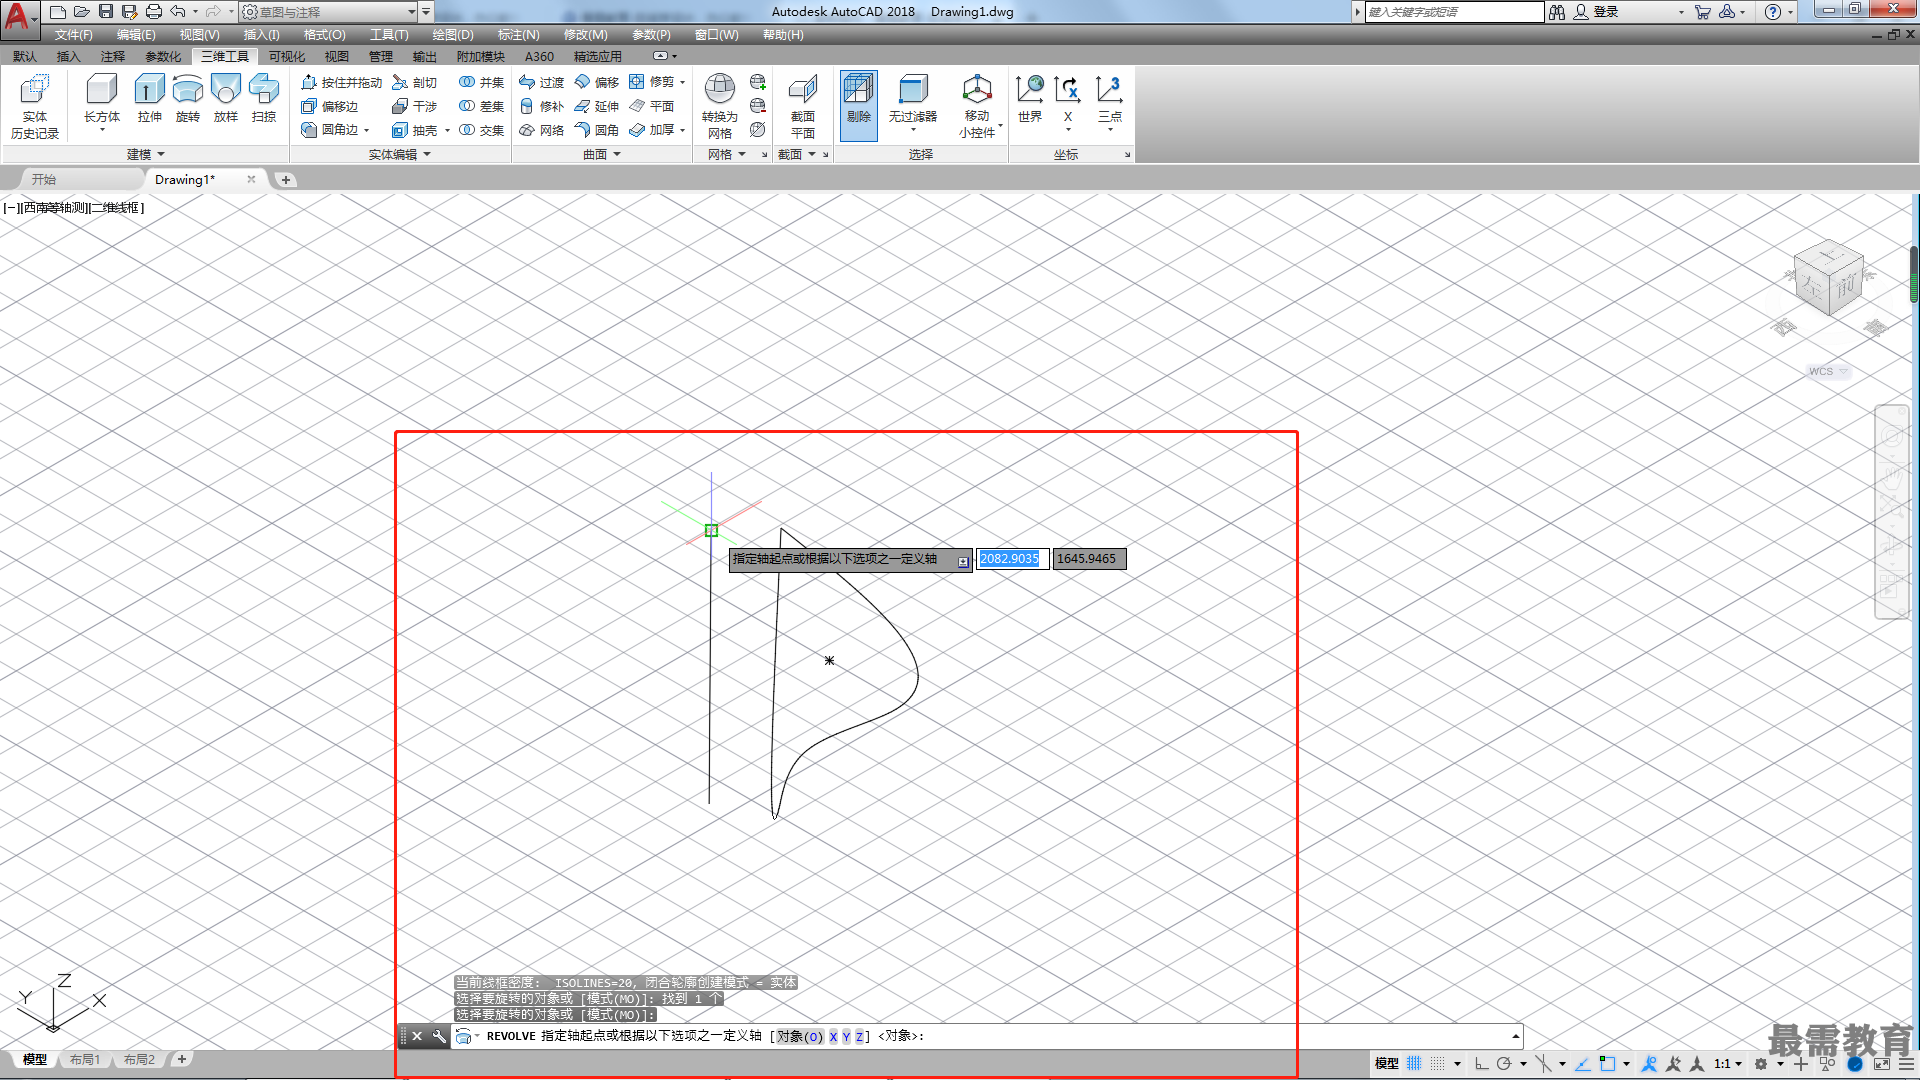Select the Sweep (扫掠) tool
This screenshot has height=1080, width=1920.
point(264,100)
